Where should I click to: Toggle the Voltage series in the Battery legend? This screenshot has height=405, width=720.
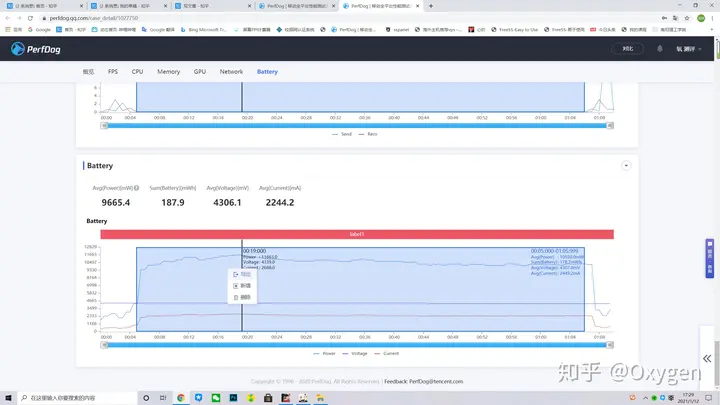[x=355, y=354]
